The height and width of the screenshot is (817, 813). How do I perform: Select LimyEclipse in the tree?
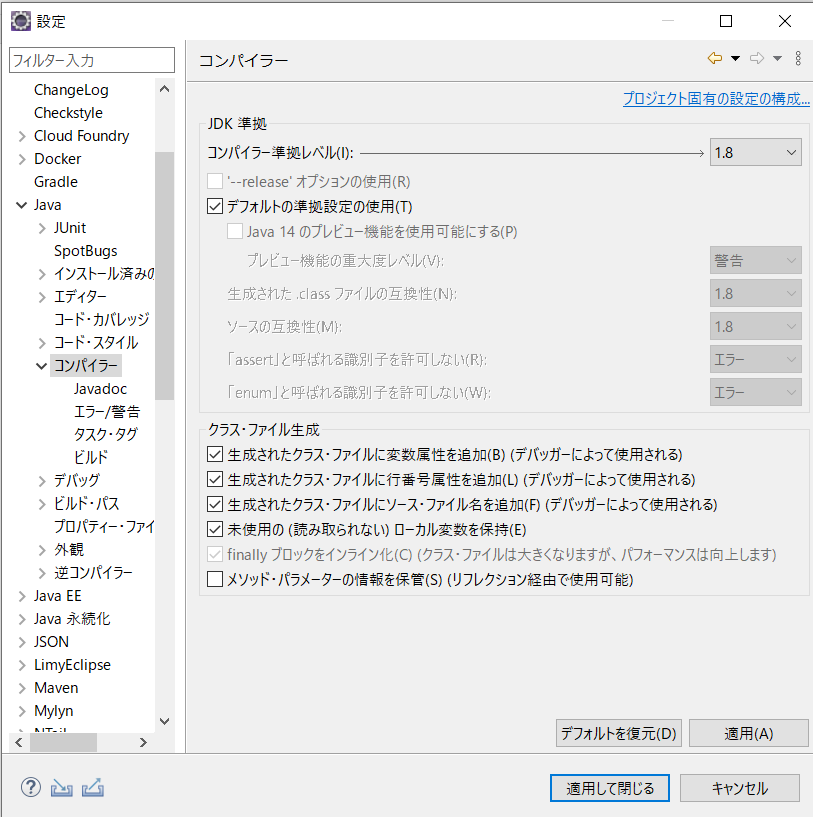tap(72, 665)
